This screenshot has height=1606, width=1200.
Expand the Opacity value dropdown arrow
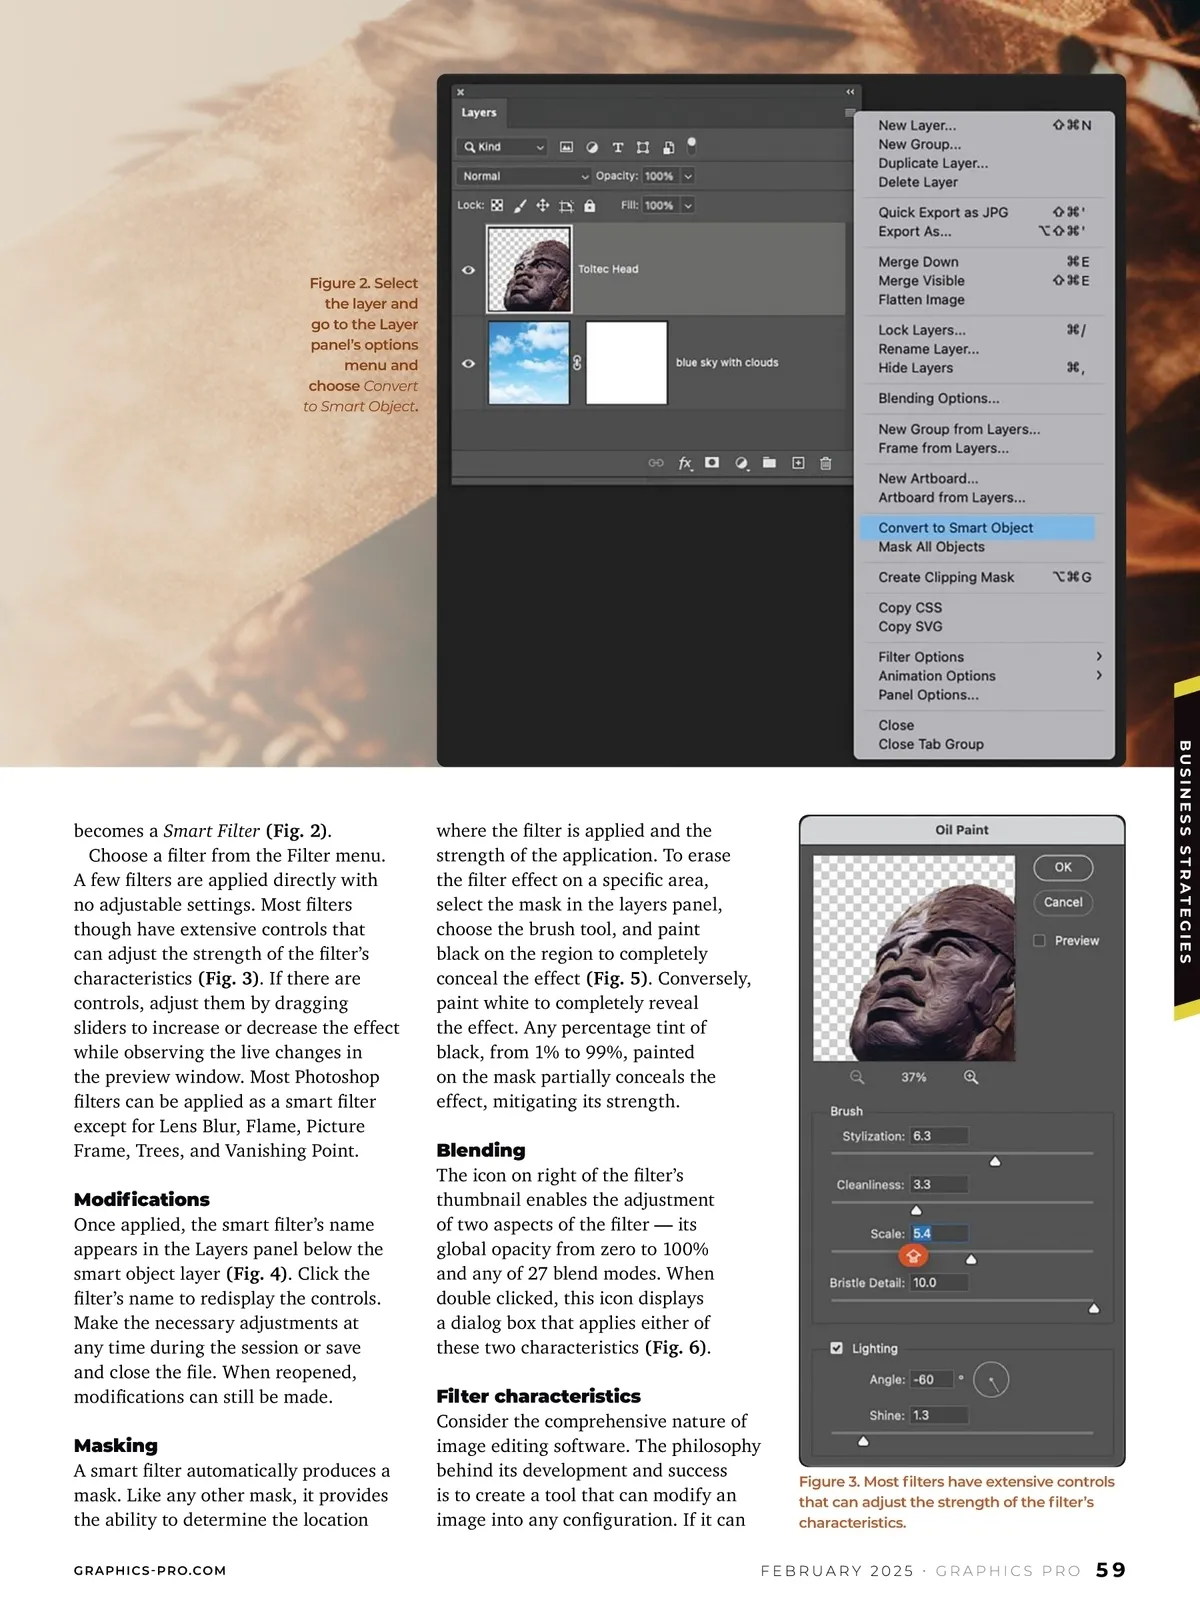click(x=688, y=176)
